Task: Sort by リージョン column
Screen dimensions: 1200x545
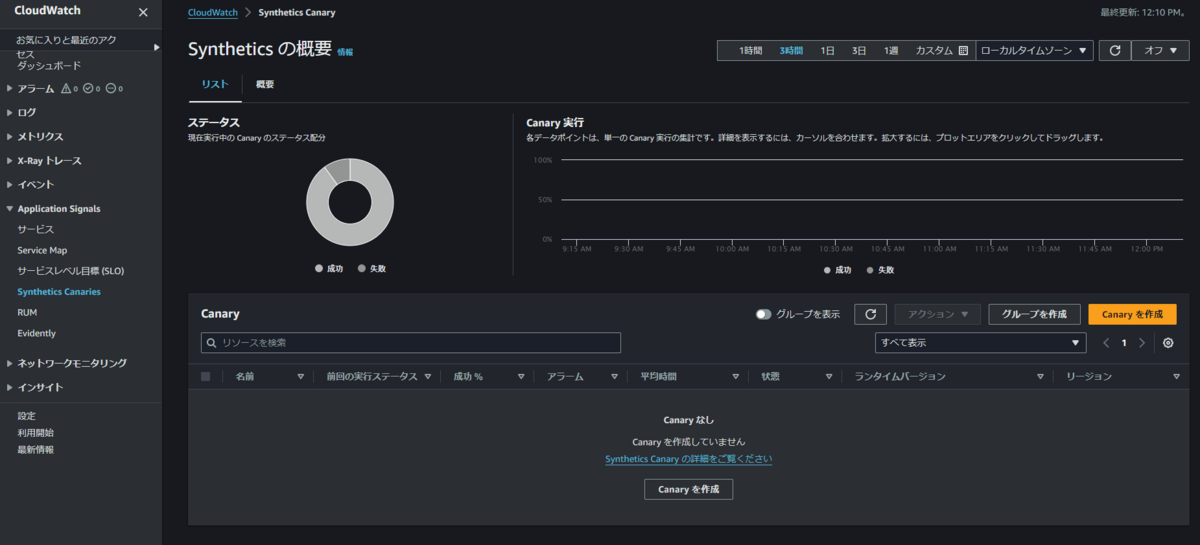Action: point(1176,377)
